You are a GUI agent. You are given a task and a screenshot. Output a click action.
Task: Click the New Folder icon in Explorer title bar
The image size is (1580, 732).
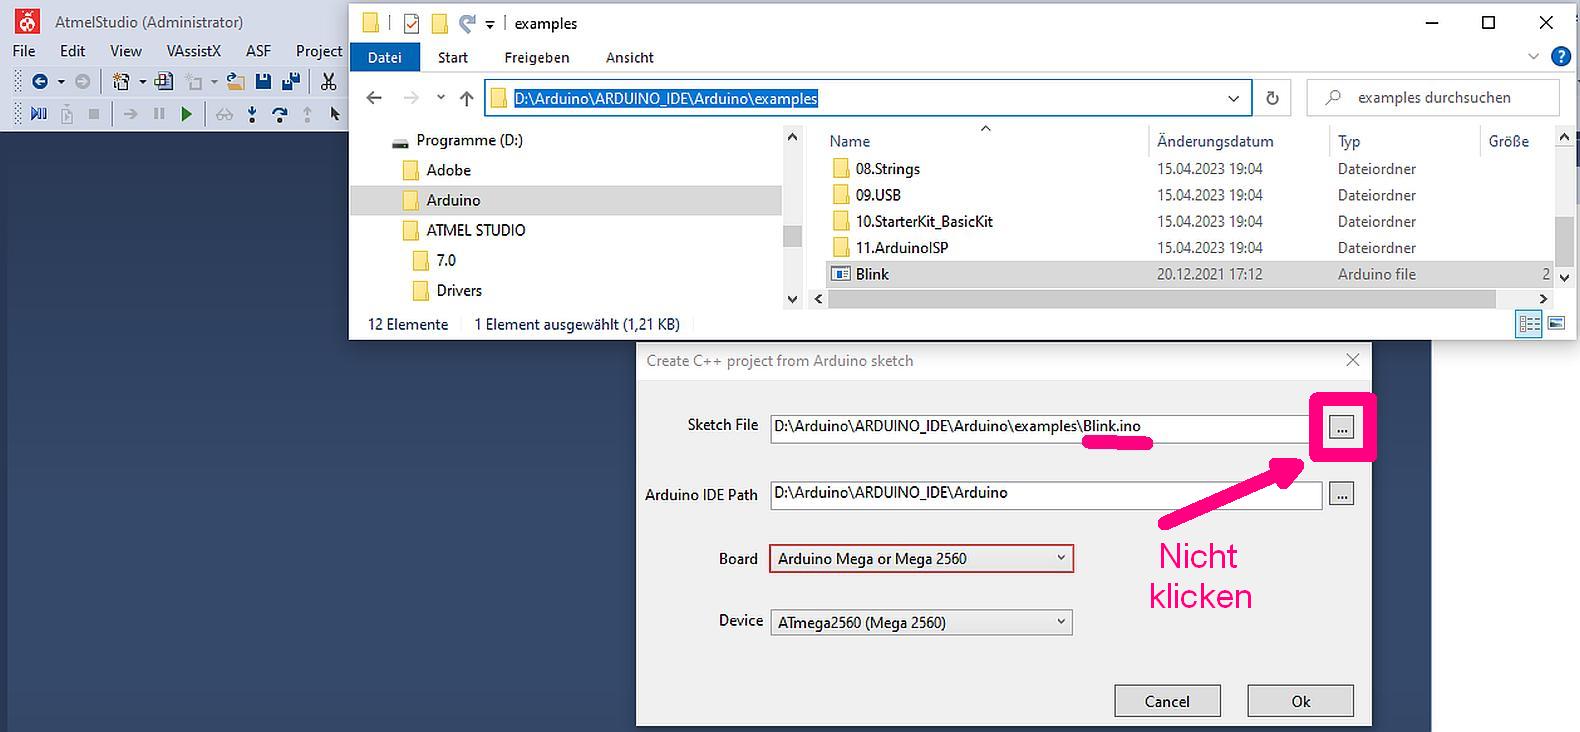point(439,23)
